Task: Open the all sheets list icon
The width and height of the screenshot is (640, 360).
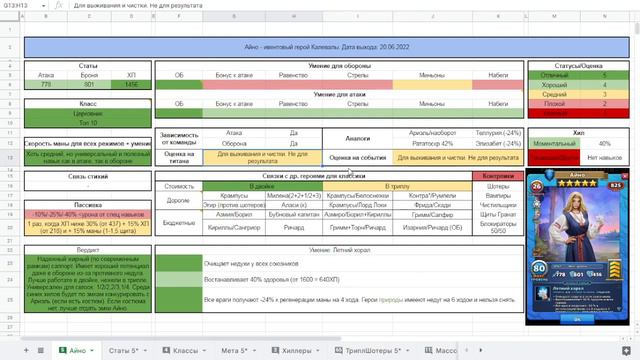Action: tap(41, 350)
